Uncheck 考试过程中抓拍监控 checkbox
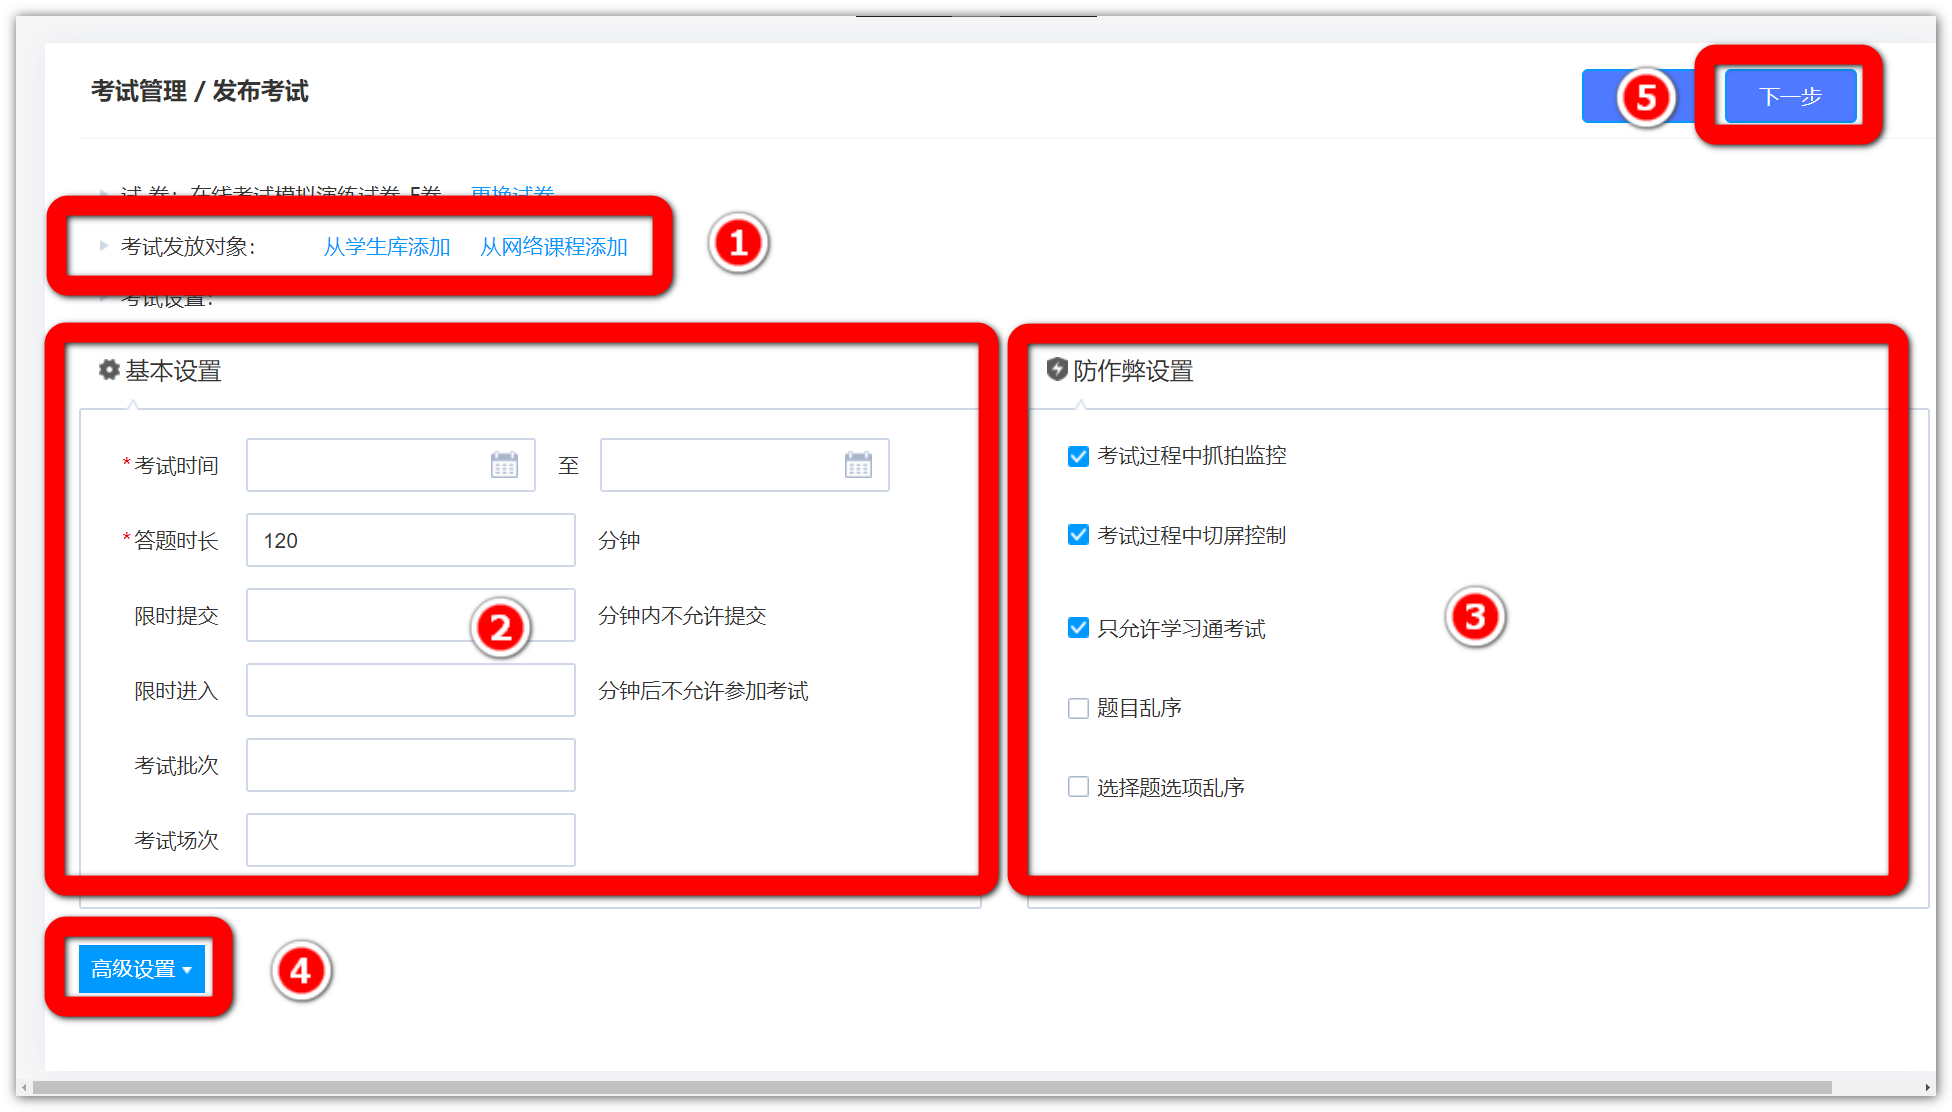 (1078, 457)
